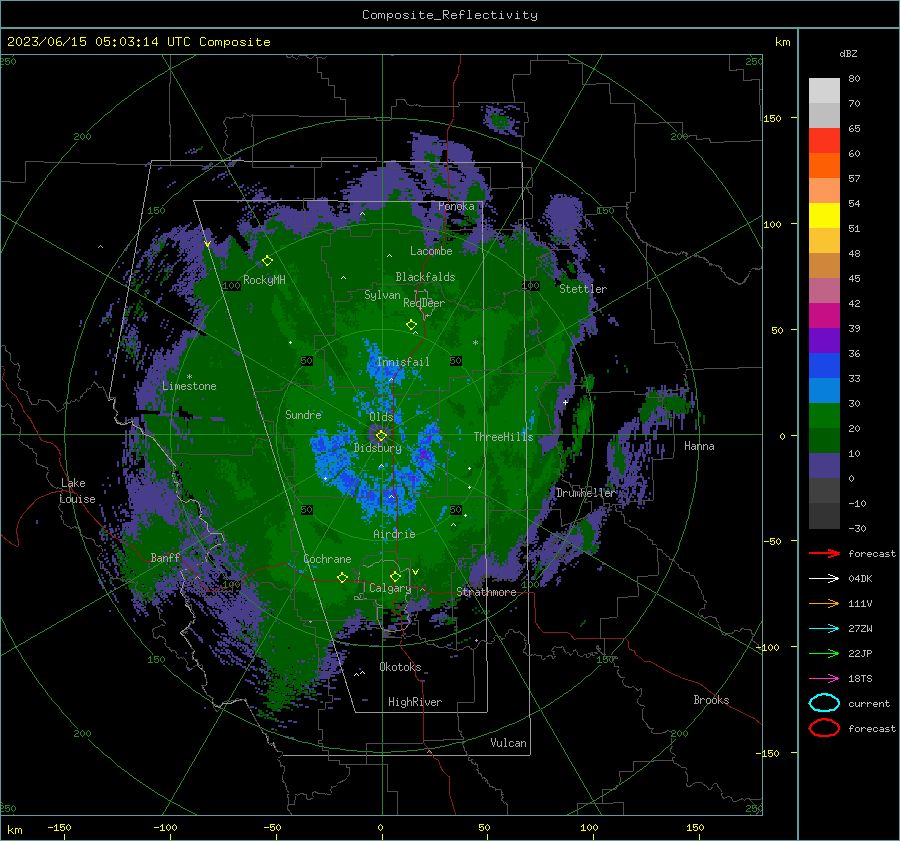Pick the slate purple 10 dBZ swatch
Image resolution: width=900 pixels, height=841 pixels.
(x=824, y=466)
